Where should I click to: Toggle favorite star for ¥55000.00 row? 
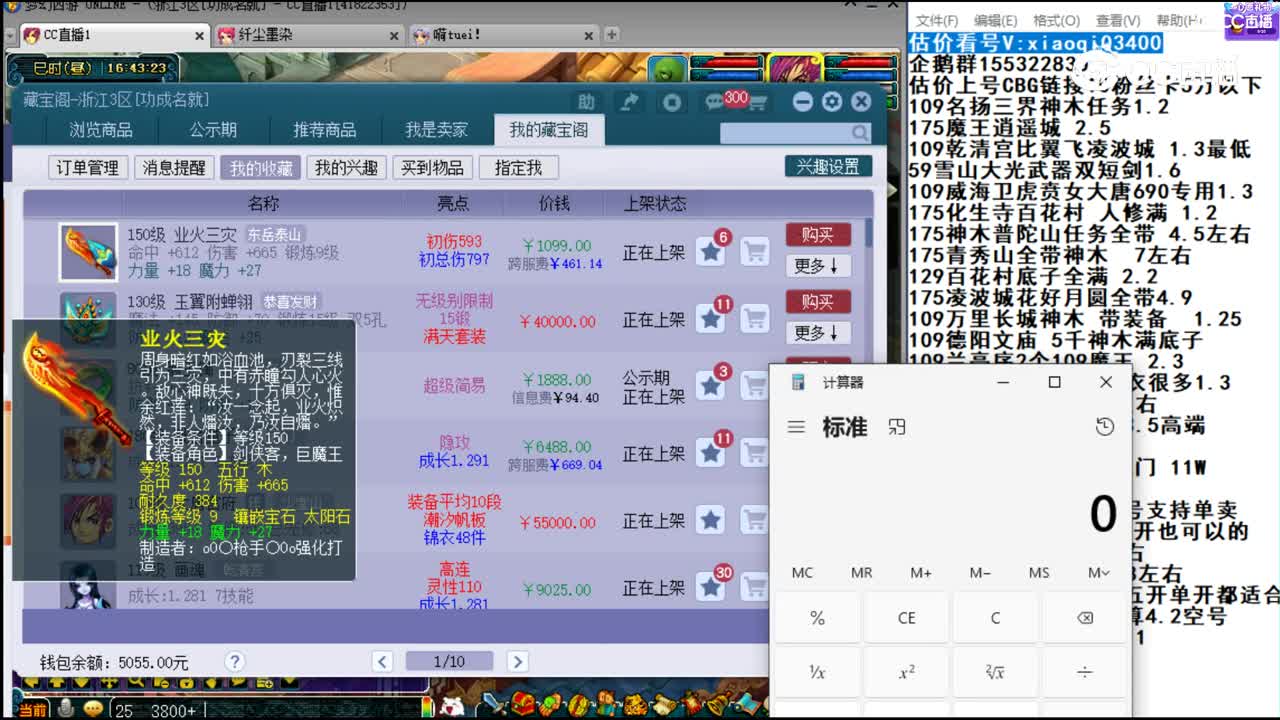click(x=711, y=520)
